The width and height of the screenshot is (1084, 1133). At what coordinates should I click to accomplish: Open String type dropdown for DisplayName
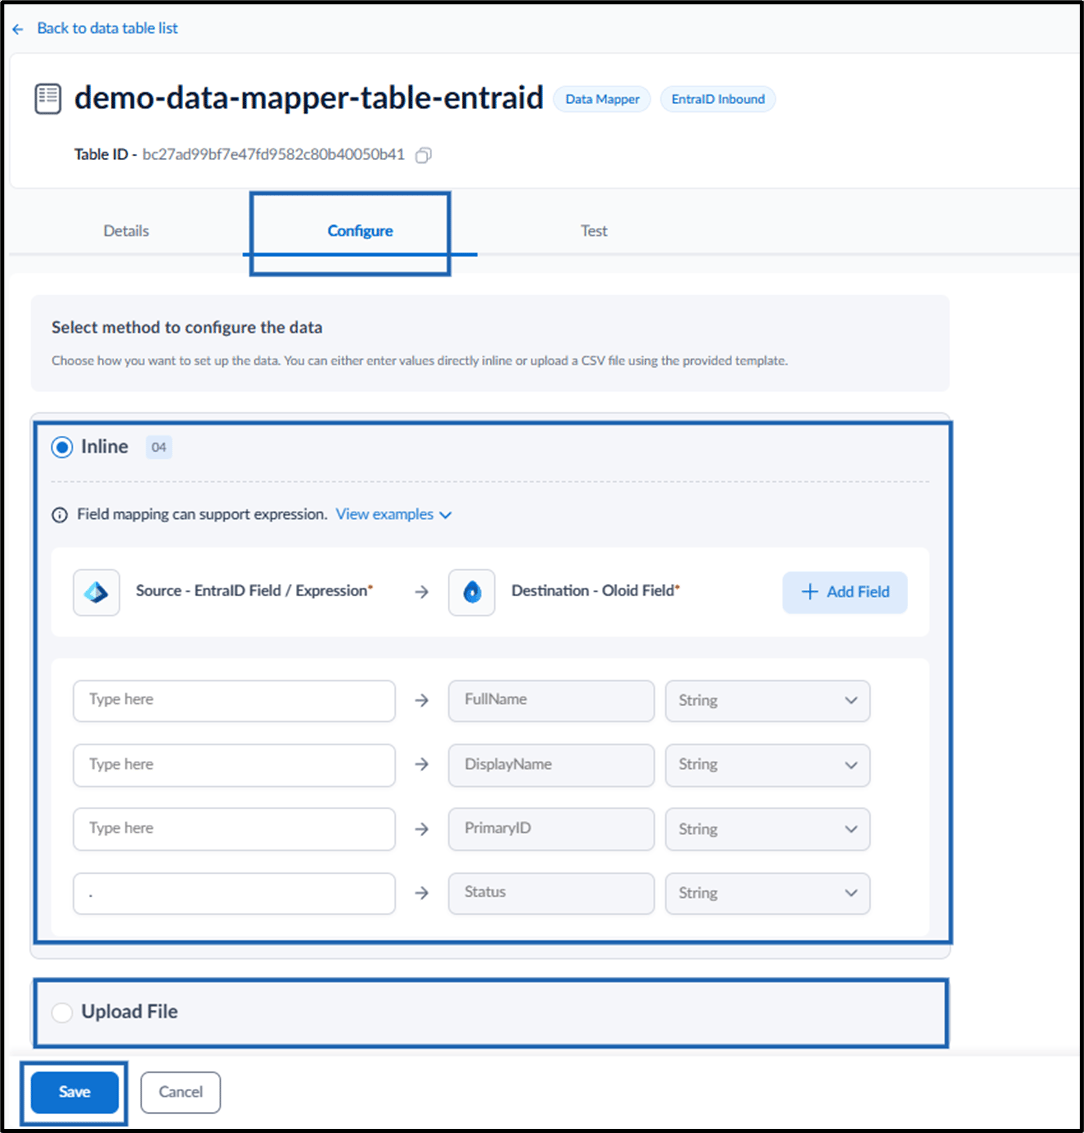pos(767,764)
